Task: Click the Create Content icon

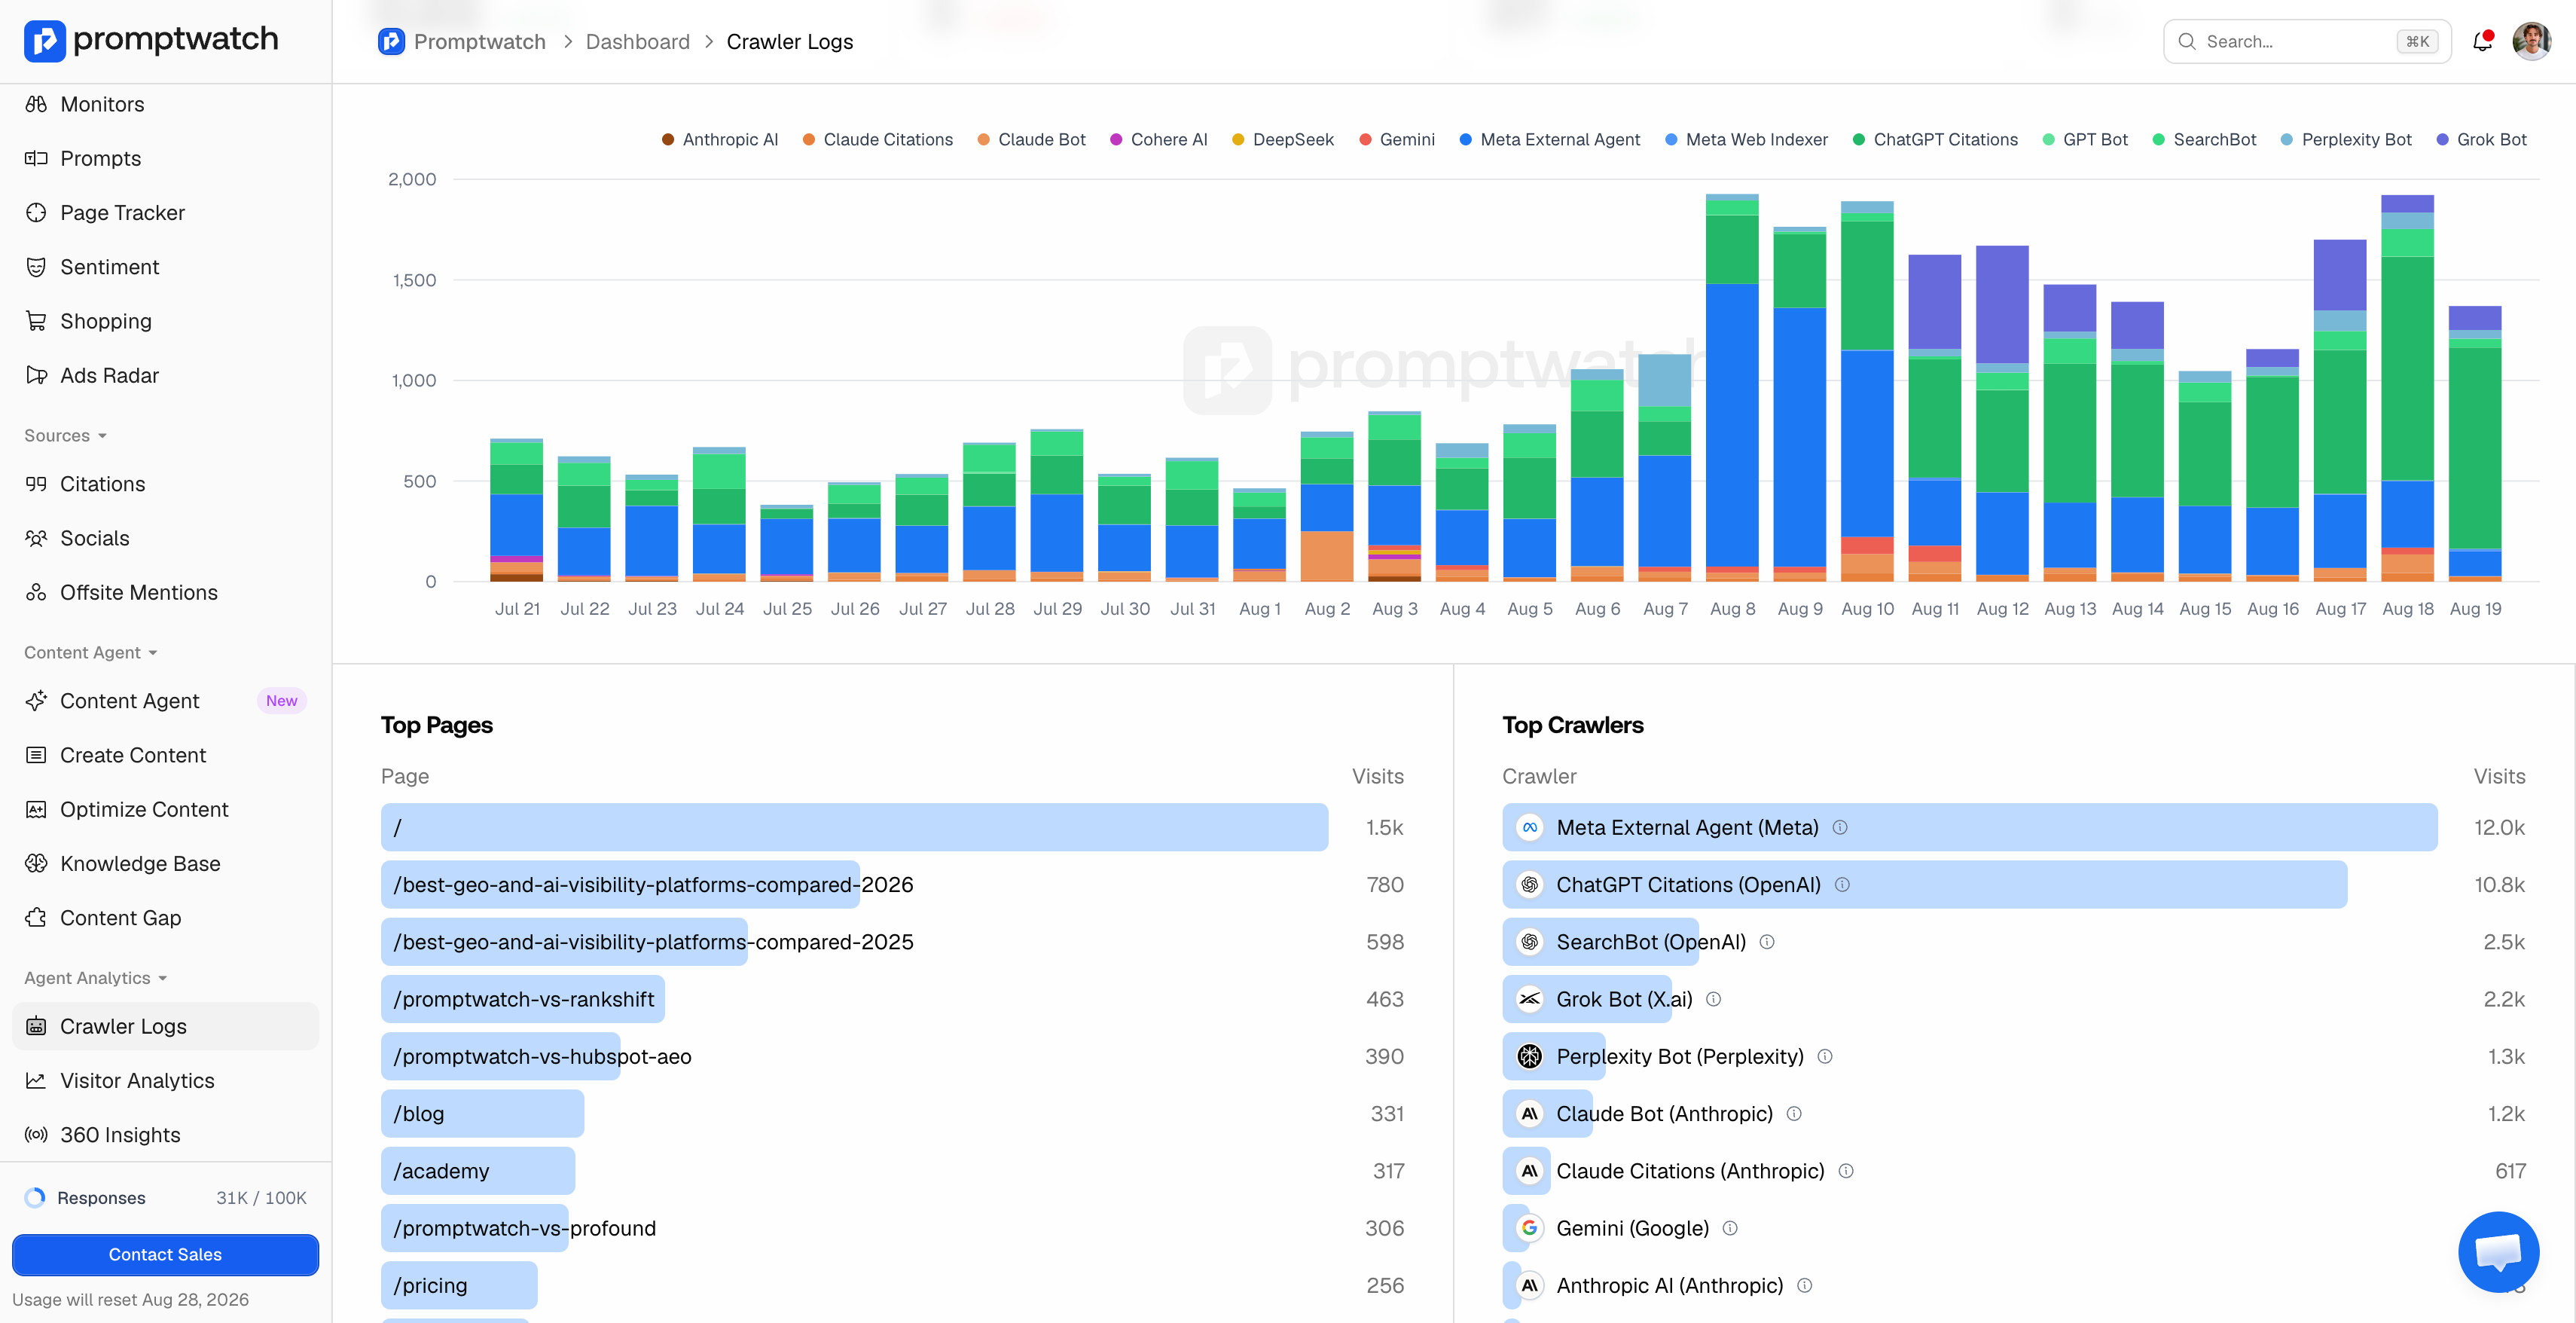Action: click(36, 755)
